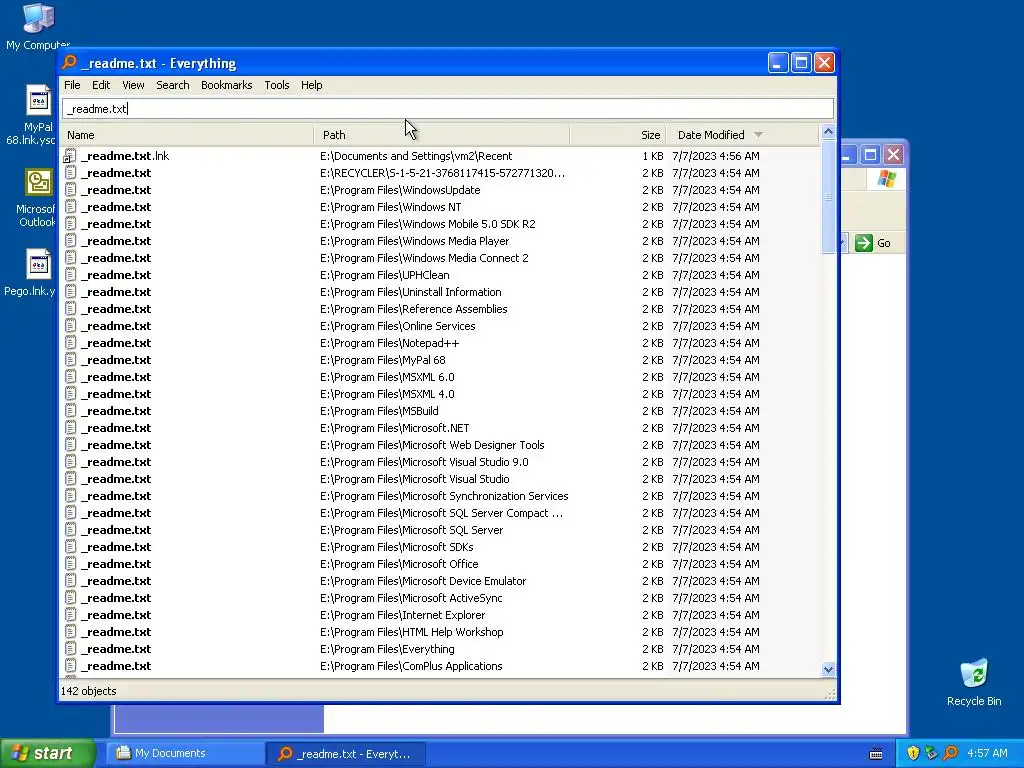The image size is (1024, 768).
Task: Click path E:\Program Files\Microsoft Visual Studio 9.0
Action: pos(424,462)
